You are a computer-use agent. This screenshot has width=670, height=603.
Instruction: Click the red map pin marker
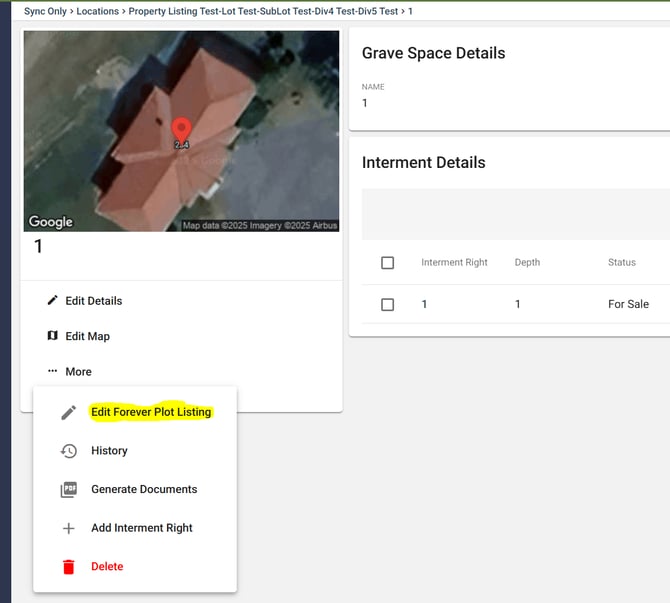(x=181, y=130)
